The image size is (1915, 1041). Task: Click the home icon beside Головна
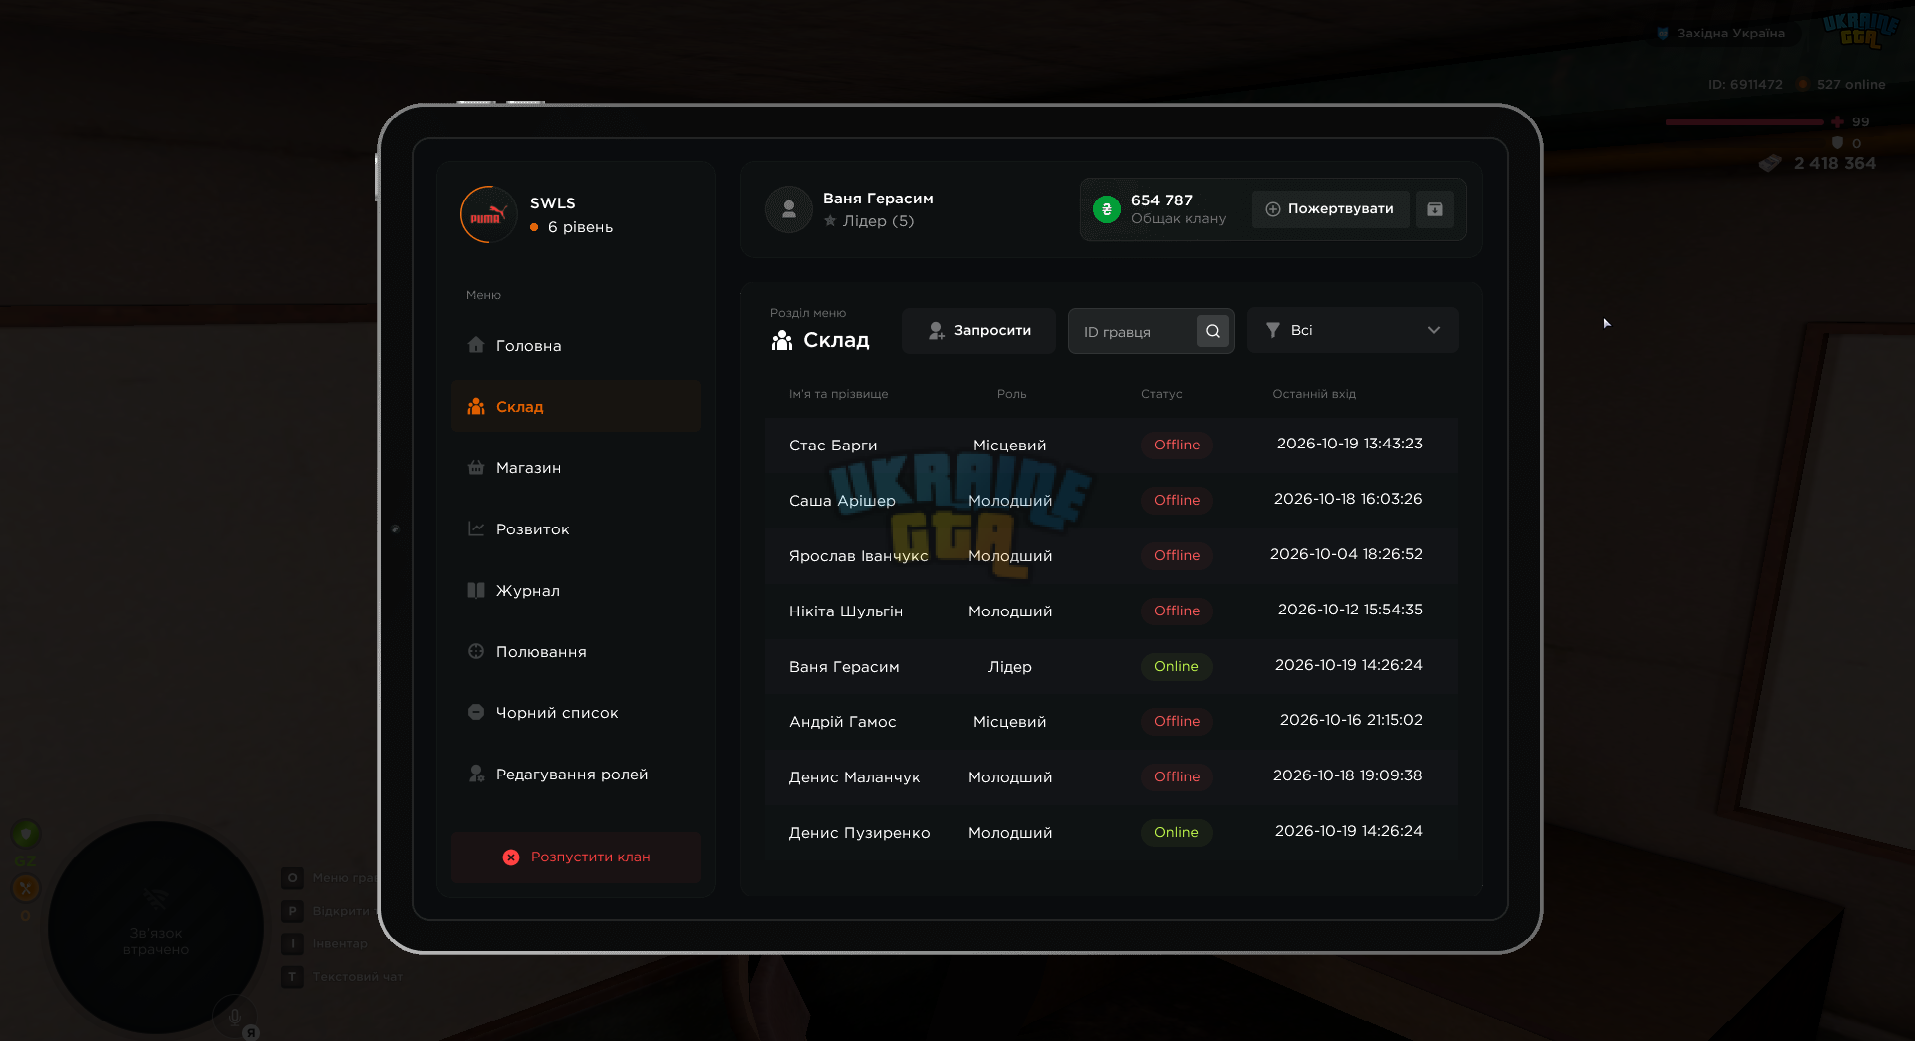coord(476,345)
